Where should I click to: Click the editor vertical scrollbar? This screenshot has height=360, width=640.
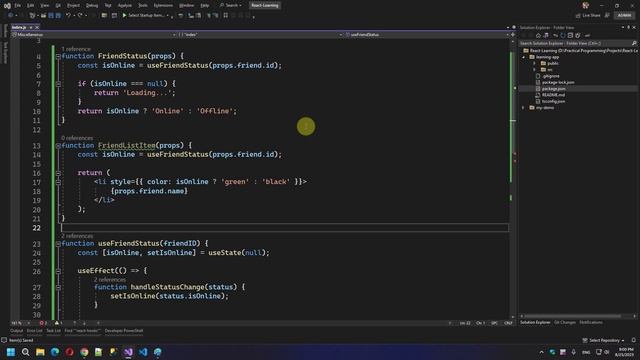pos(513,180)
